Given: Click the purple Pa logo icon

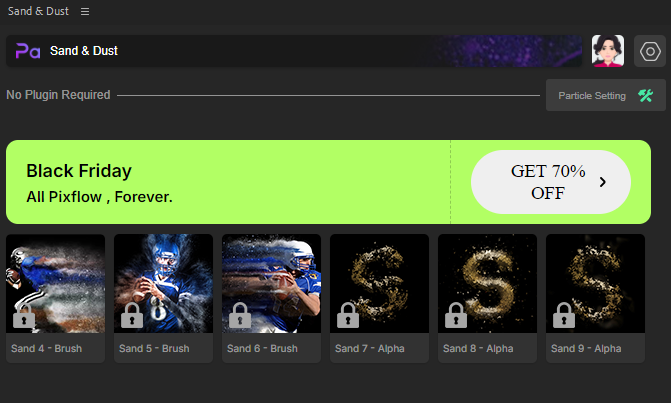Looking at the screenshot, I should (x=28, y=51).
